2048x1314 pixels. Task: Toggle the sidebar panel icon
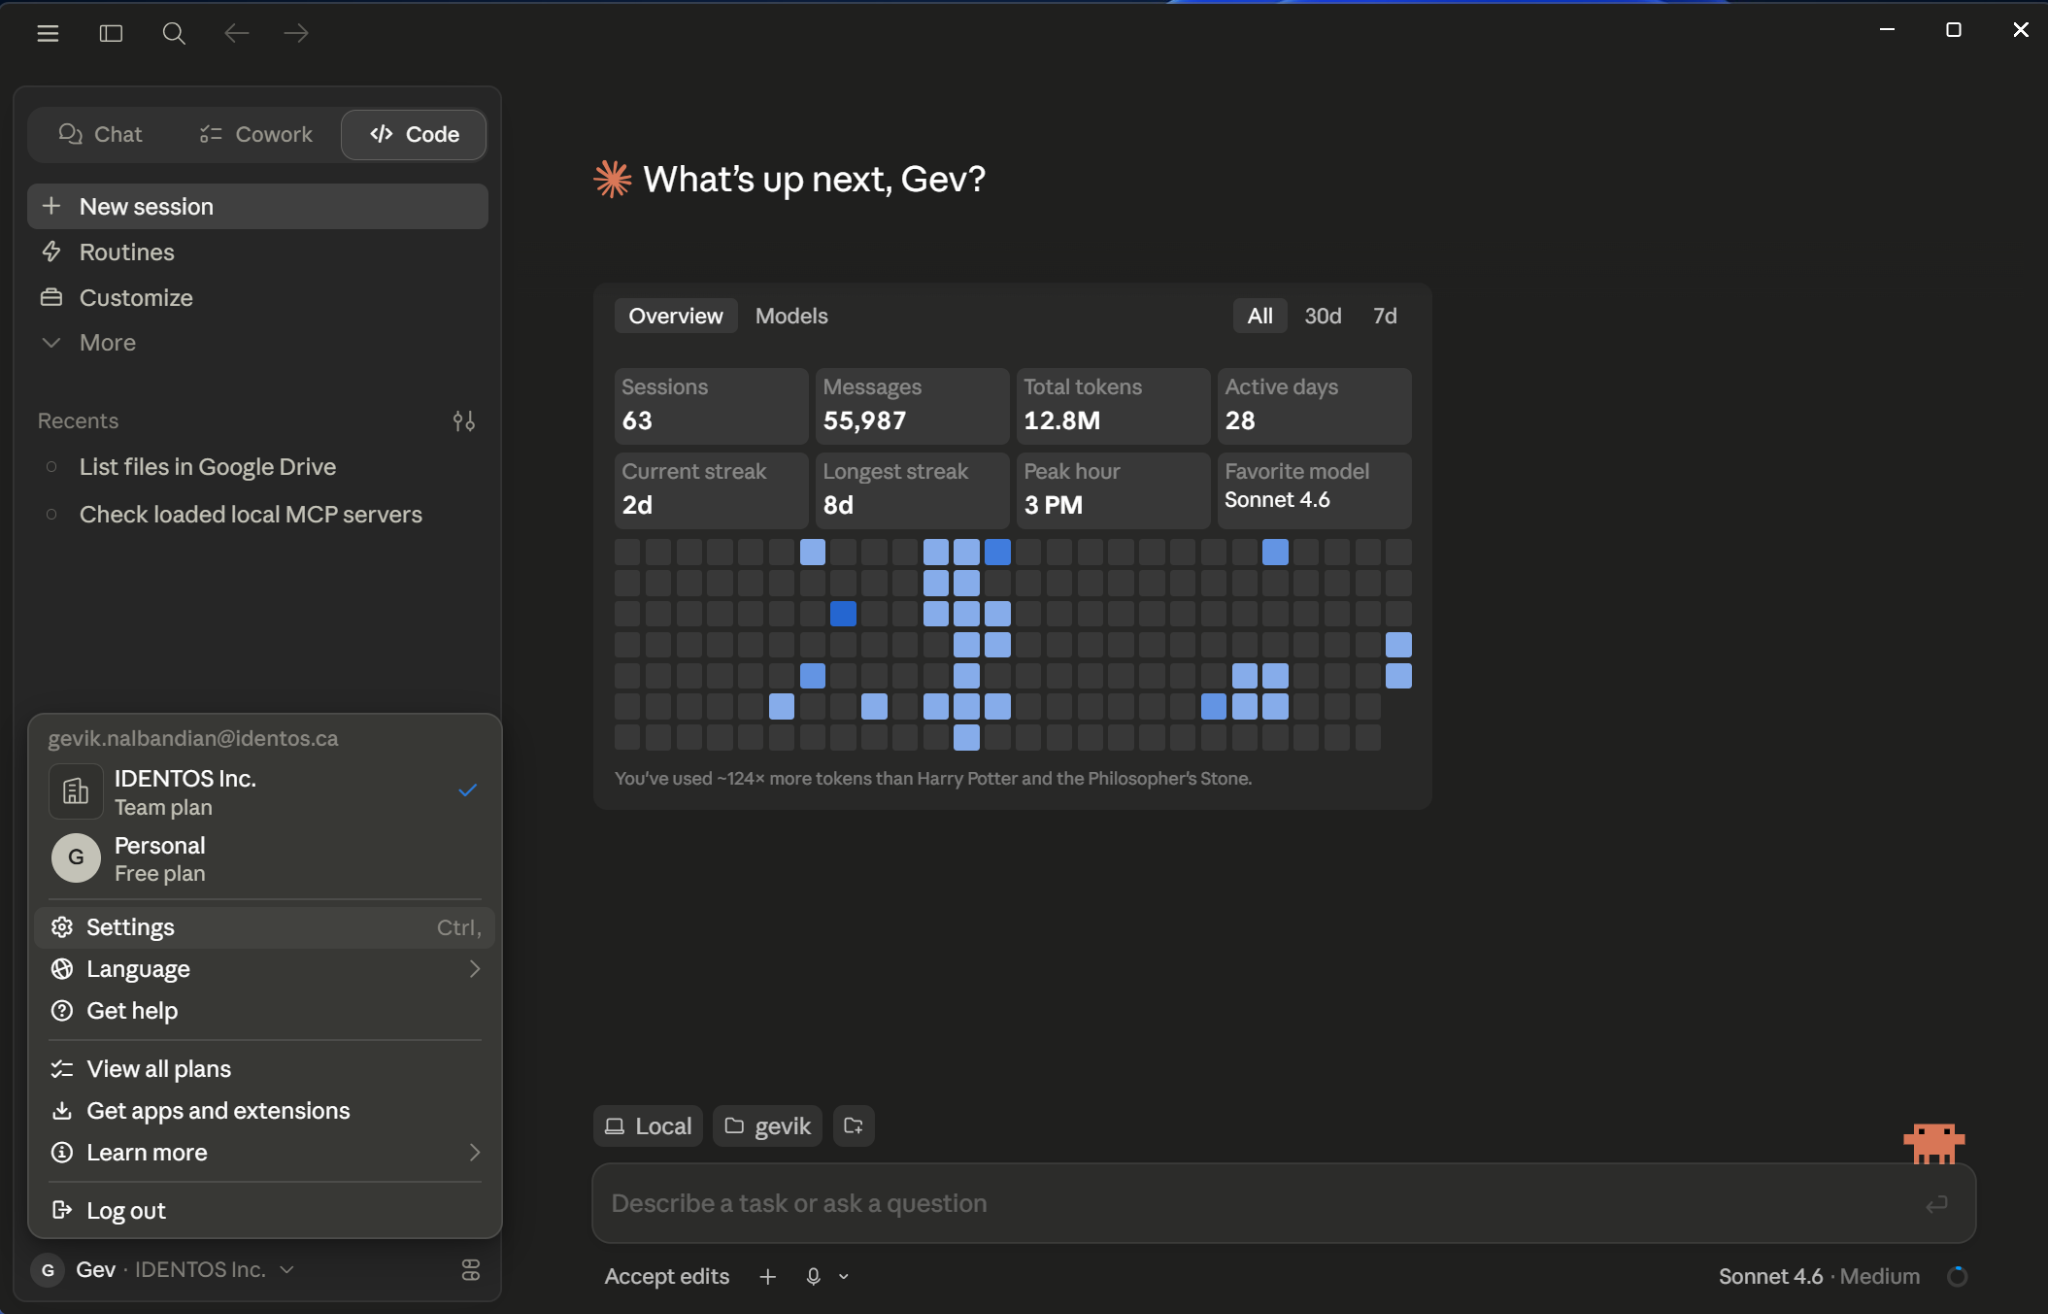pos(111,33)
